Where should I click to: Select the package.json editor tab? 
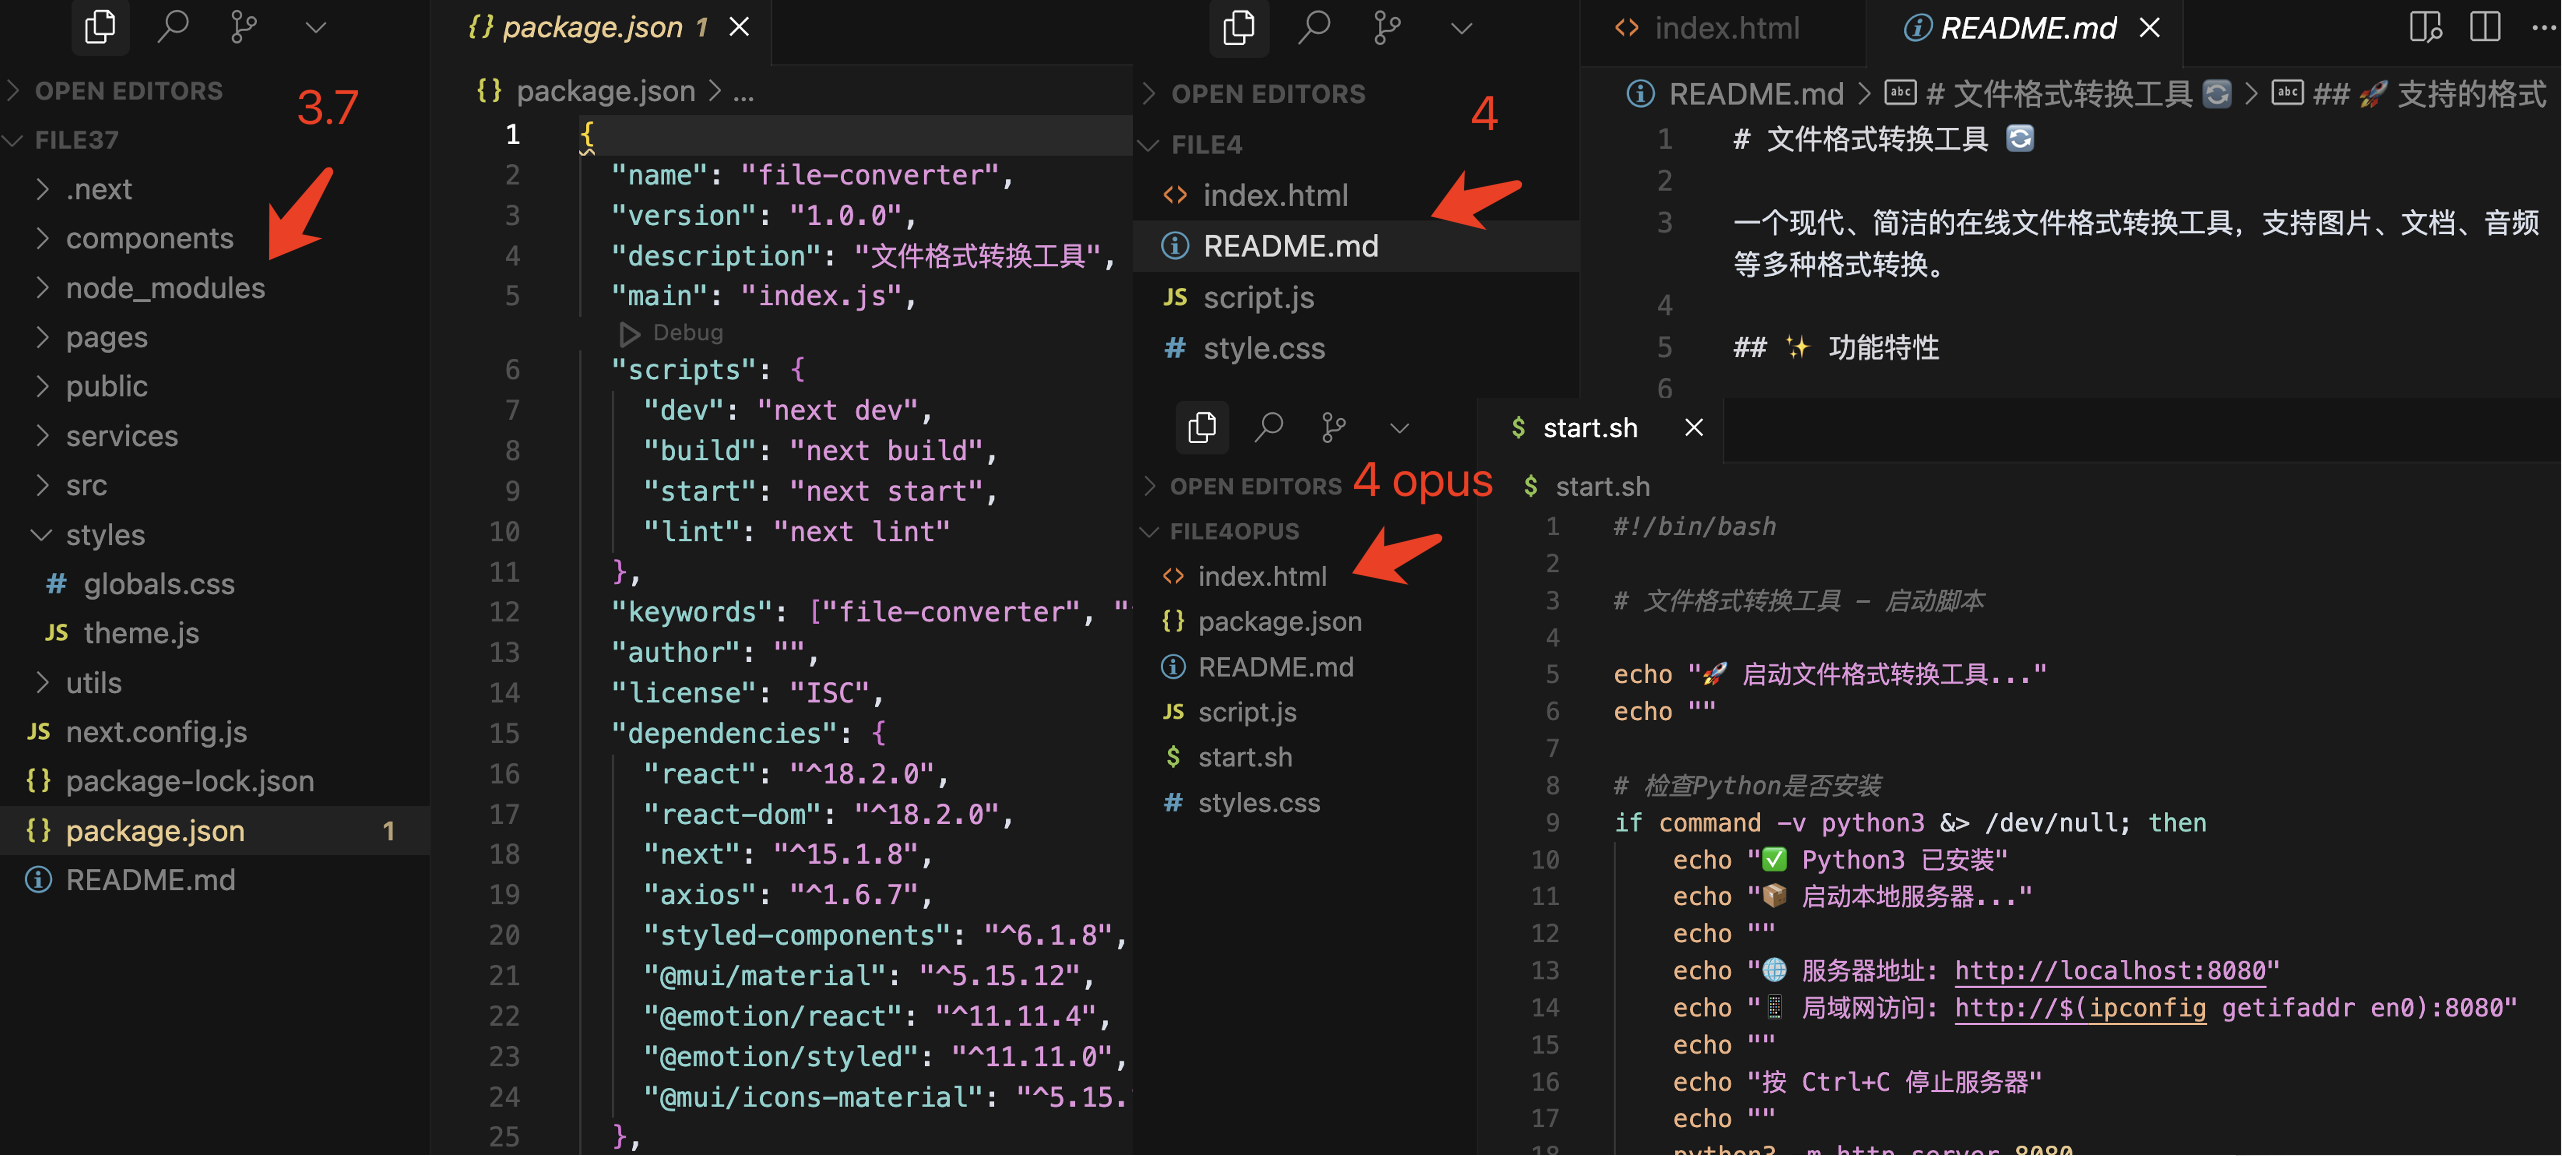pos(590,27)
